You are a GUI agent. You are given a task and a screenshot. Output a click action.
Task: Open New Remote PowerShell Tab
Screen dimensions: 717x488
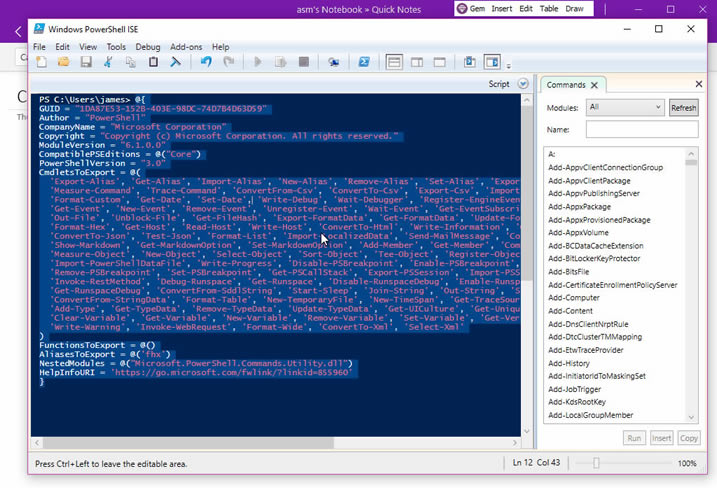pos(333,62)
